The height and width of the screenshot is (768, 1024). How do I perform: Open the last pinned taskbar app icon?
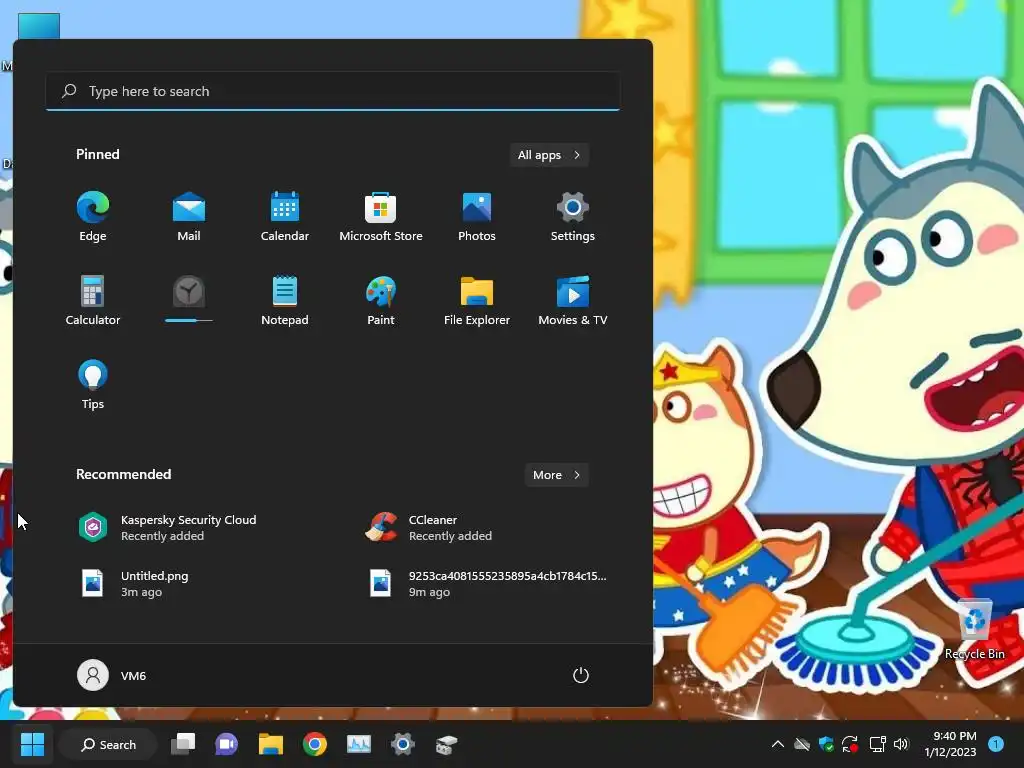tap(447, 744)
